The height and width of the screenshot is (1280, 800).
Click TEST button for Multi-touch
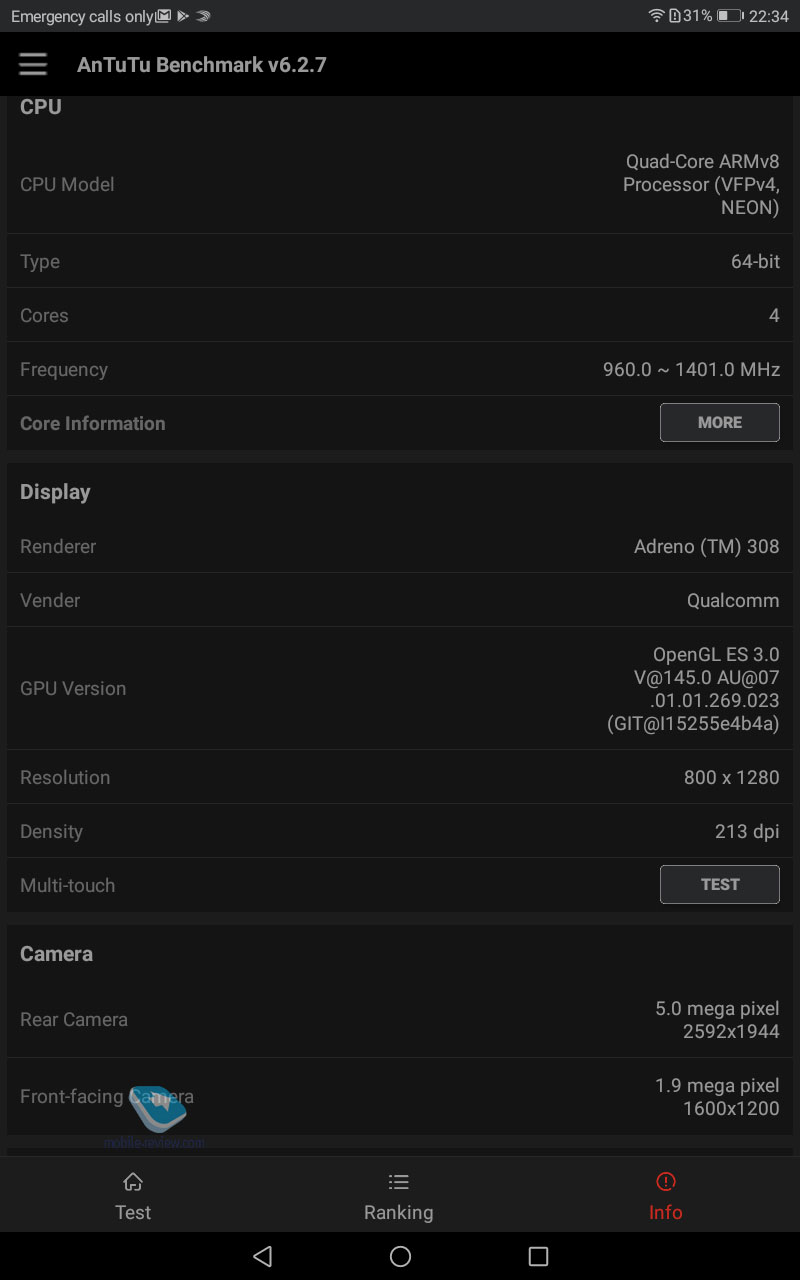pos(720,884)
